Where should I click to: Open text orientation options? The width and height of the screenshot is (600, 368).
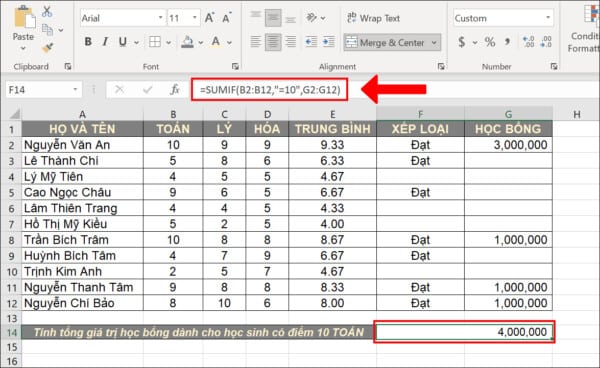click(316, 18)
